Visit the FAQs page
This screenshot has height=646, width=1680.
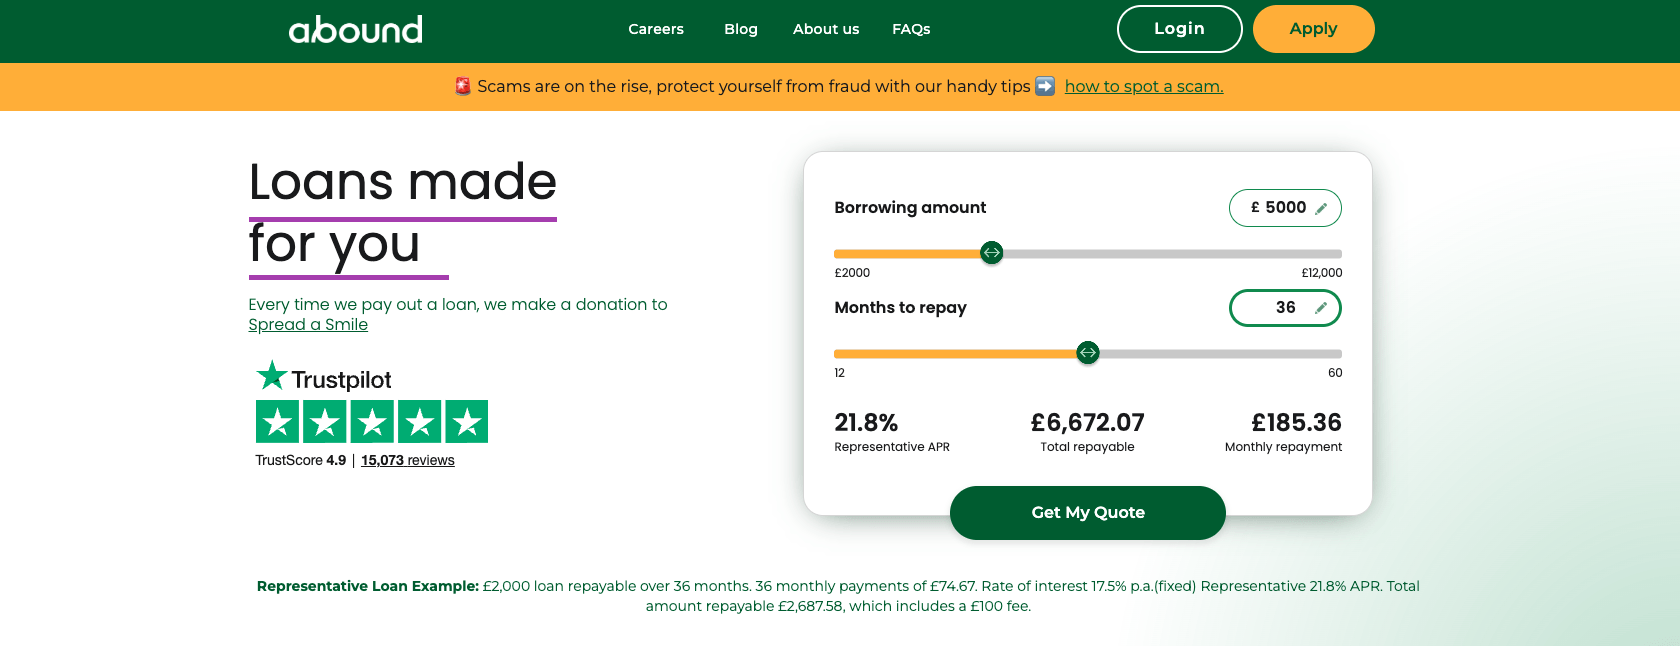click(911, 29)
